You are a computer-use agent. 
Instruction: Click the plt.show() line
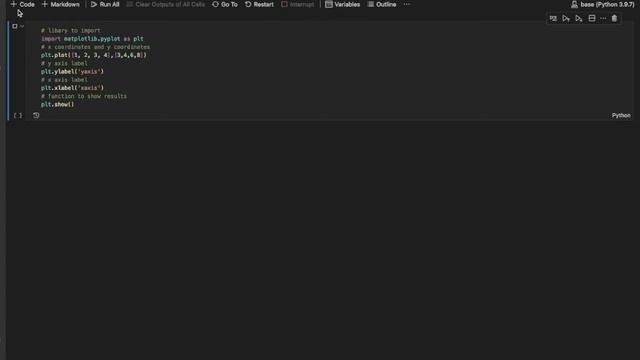point(58,104)
